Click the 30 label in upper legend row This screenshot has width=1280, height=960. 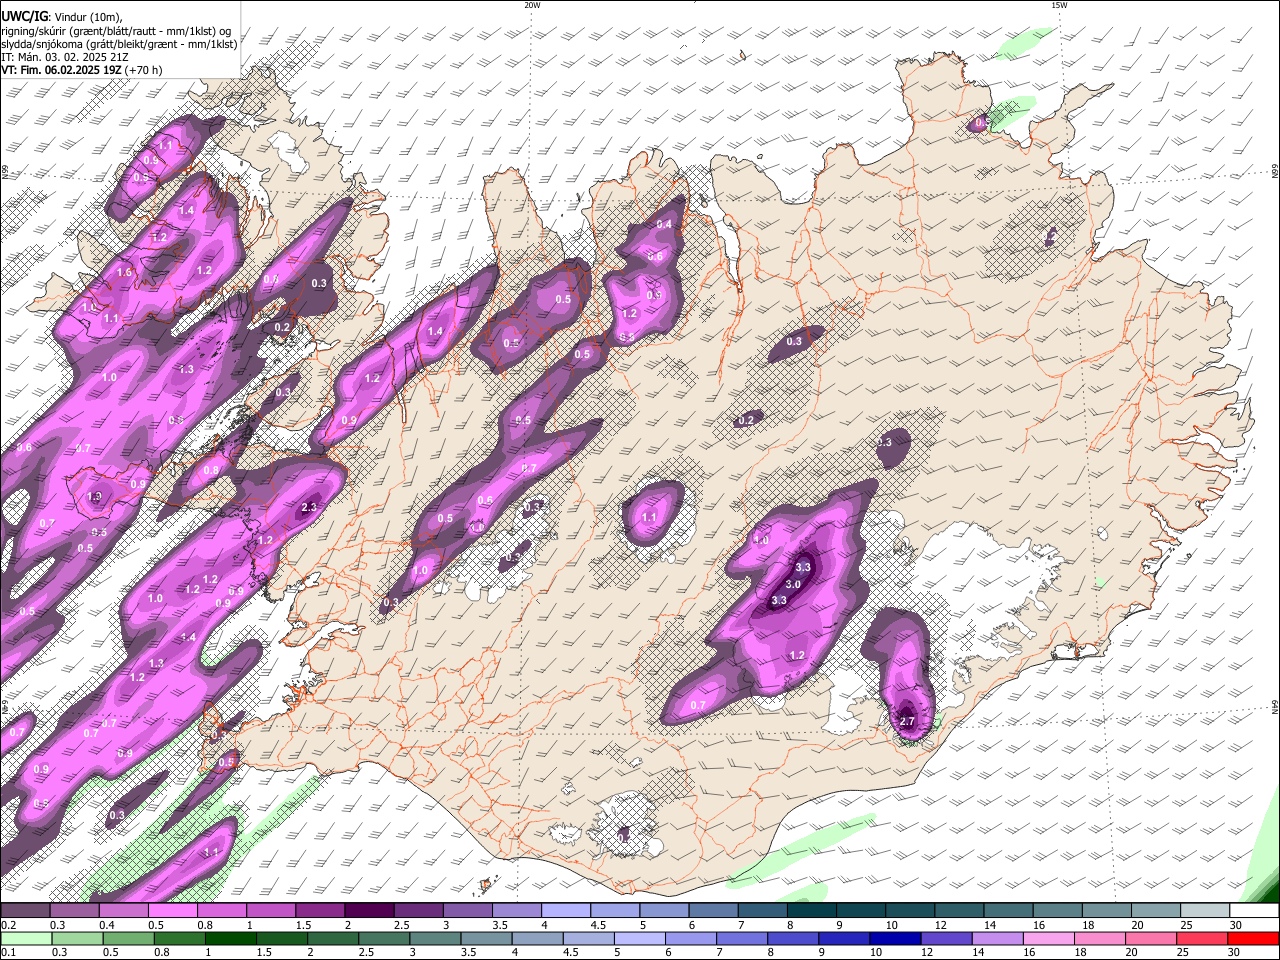(x=1235, y=925)
